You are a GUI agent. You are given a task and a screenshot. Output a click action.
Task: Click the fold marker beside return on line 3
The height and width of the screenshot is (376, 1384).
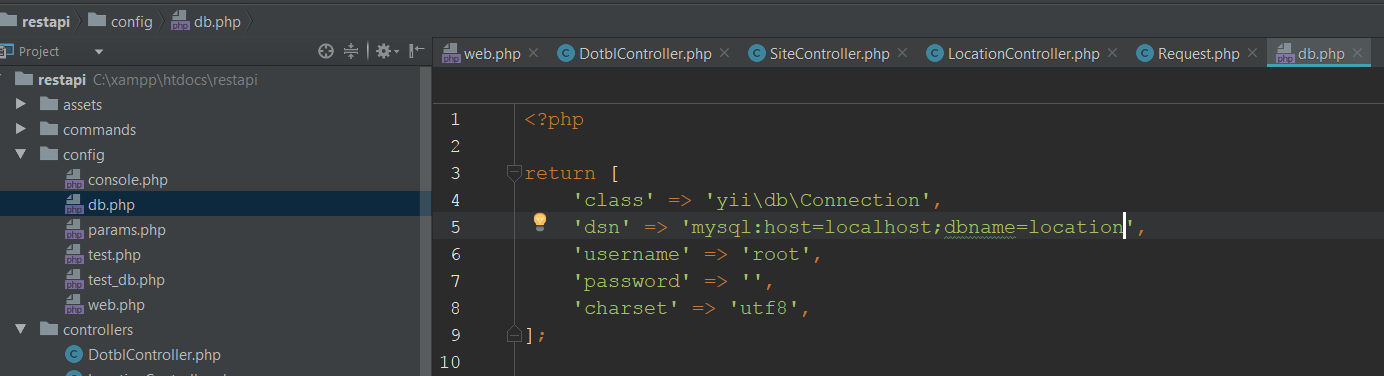click(514, 173)
